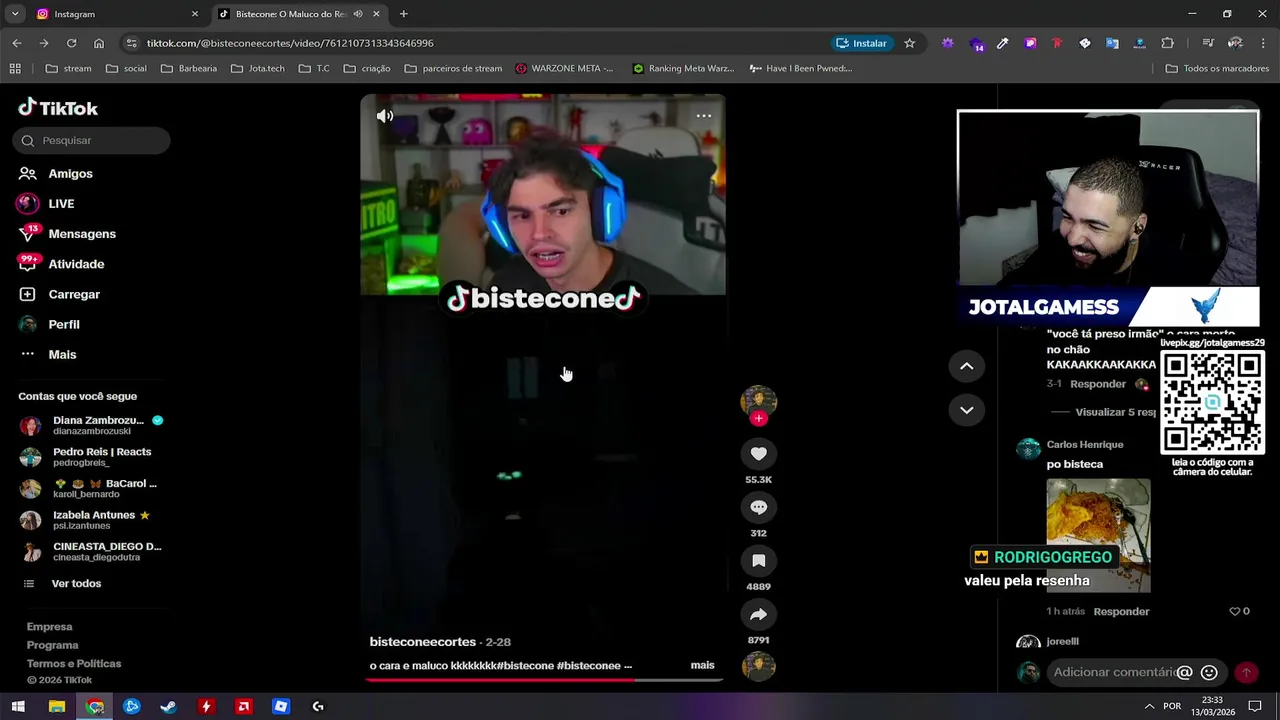This screenshot has height=720, width=1280.
Task: Post comment with red send arrow
Action: [1246, 673]
